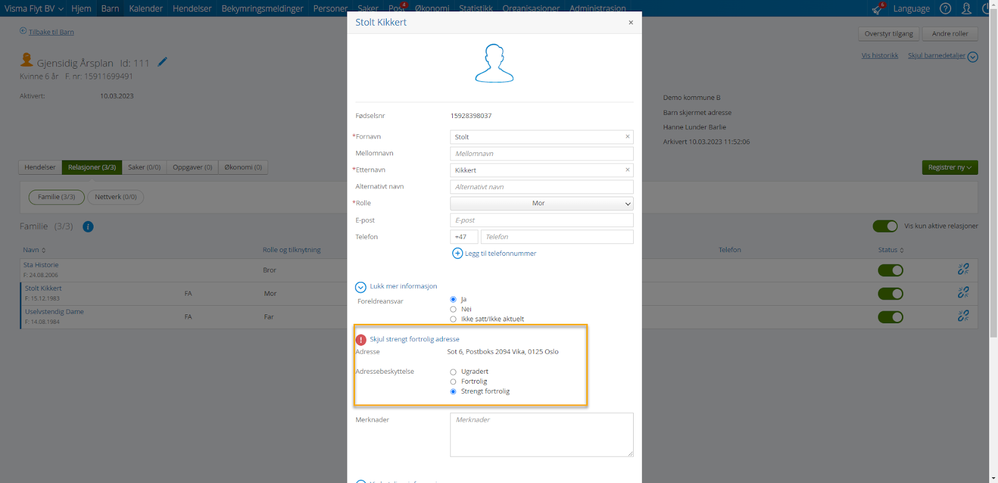
Task: Open Uselvstendig Dame relation link
Action: [53, 312]
